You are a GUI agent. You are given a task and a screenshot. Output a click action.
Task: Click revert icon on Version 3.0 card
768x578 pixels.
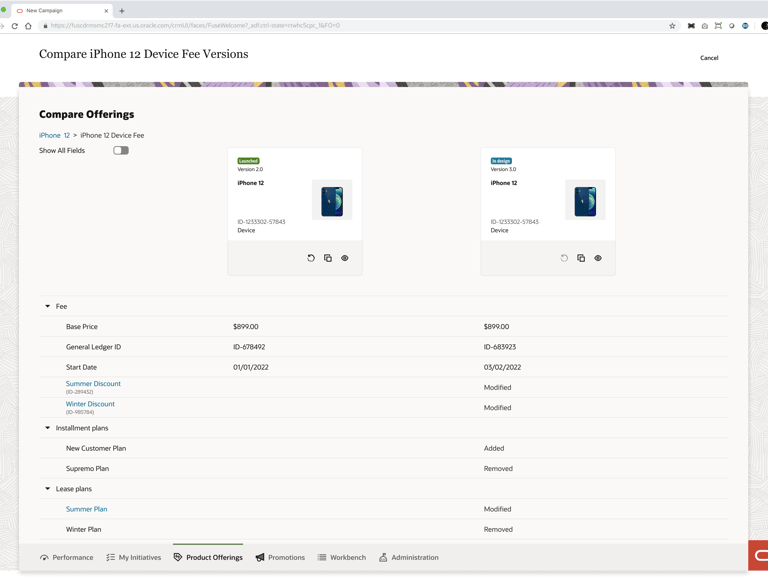[x=564, y=258]
